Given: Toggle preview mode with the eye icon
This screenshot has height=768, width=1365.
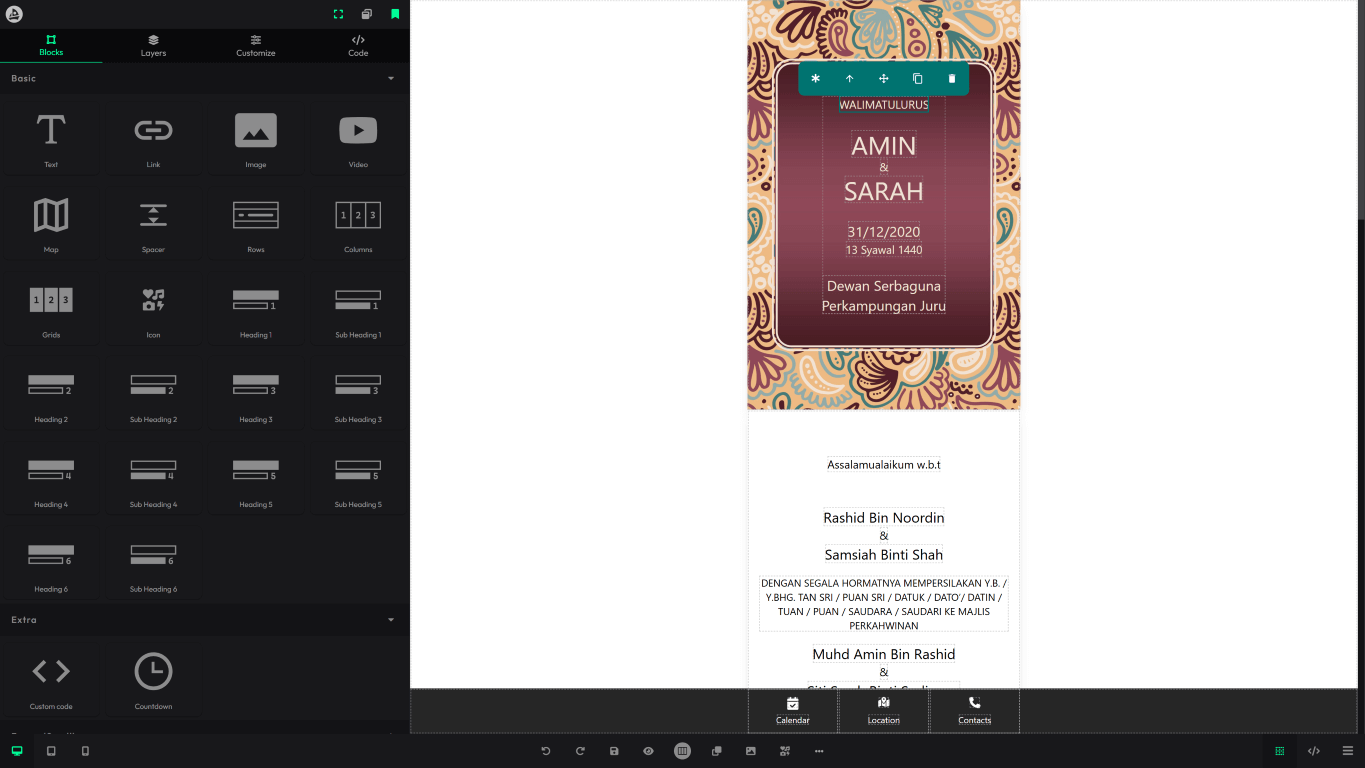Looking at the screenshot, I should 648,751.
